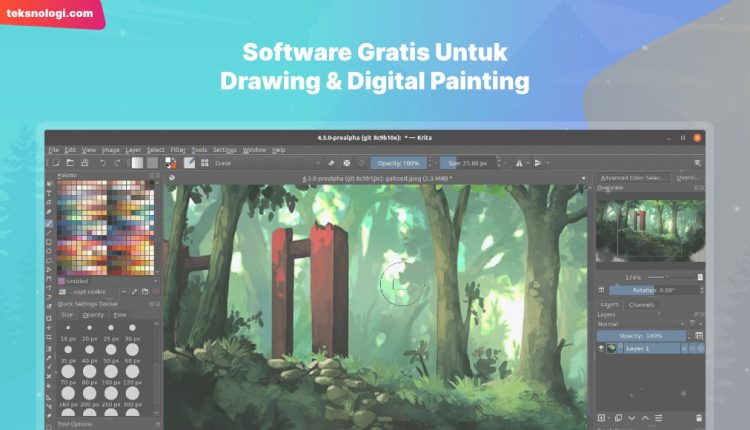Toggle visibility of Layer 1

point(601,348)
